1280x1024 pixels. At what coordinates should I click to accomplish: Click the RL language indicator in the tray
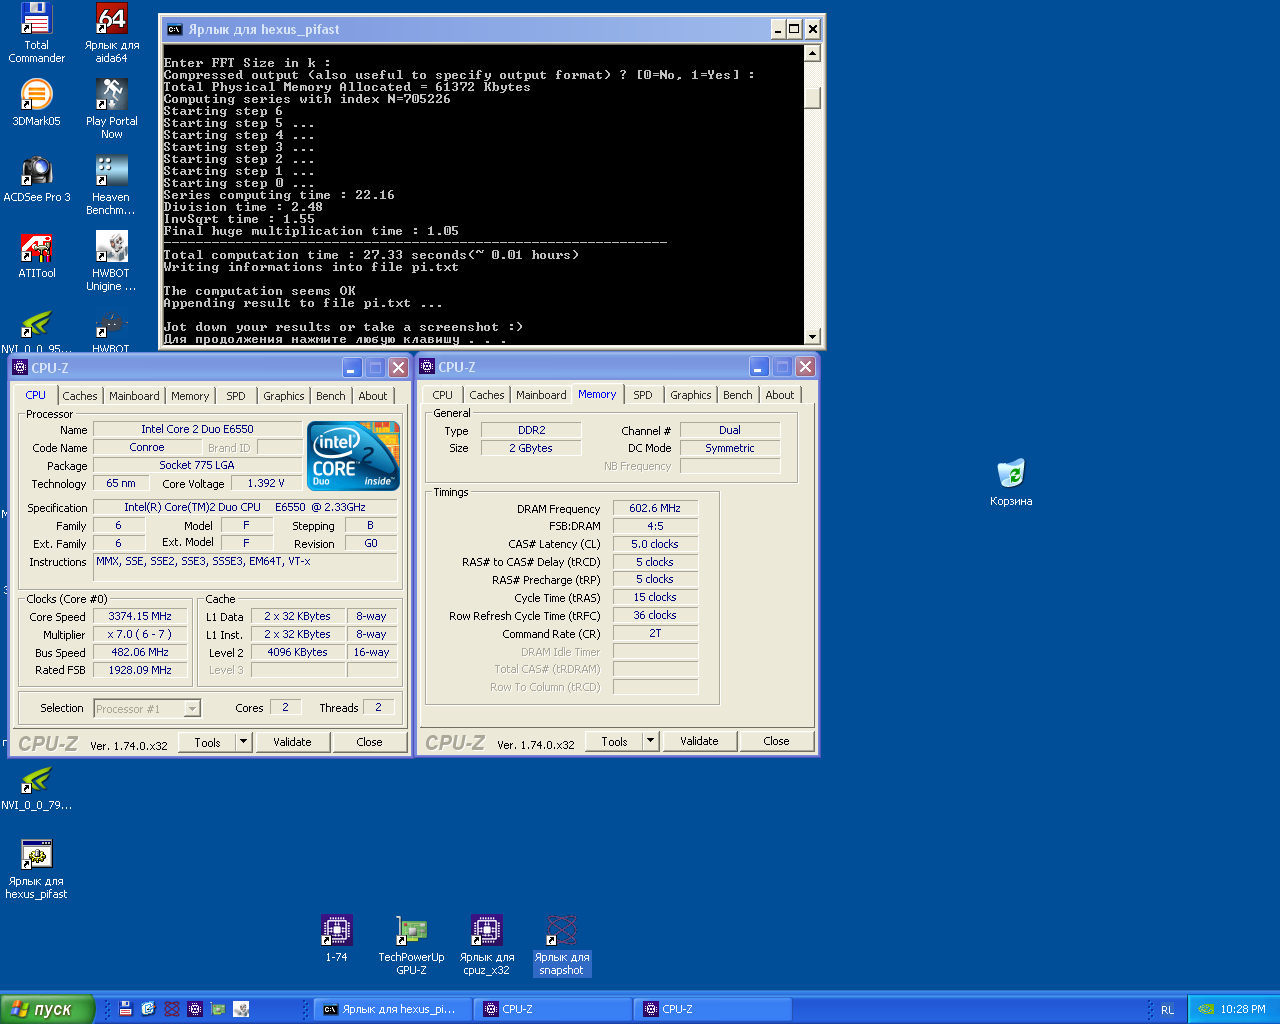click(x=1167, y=1009)
